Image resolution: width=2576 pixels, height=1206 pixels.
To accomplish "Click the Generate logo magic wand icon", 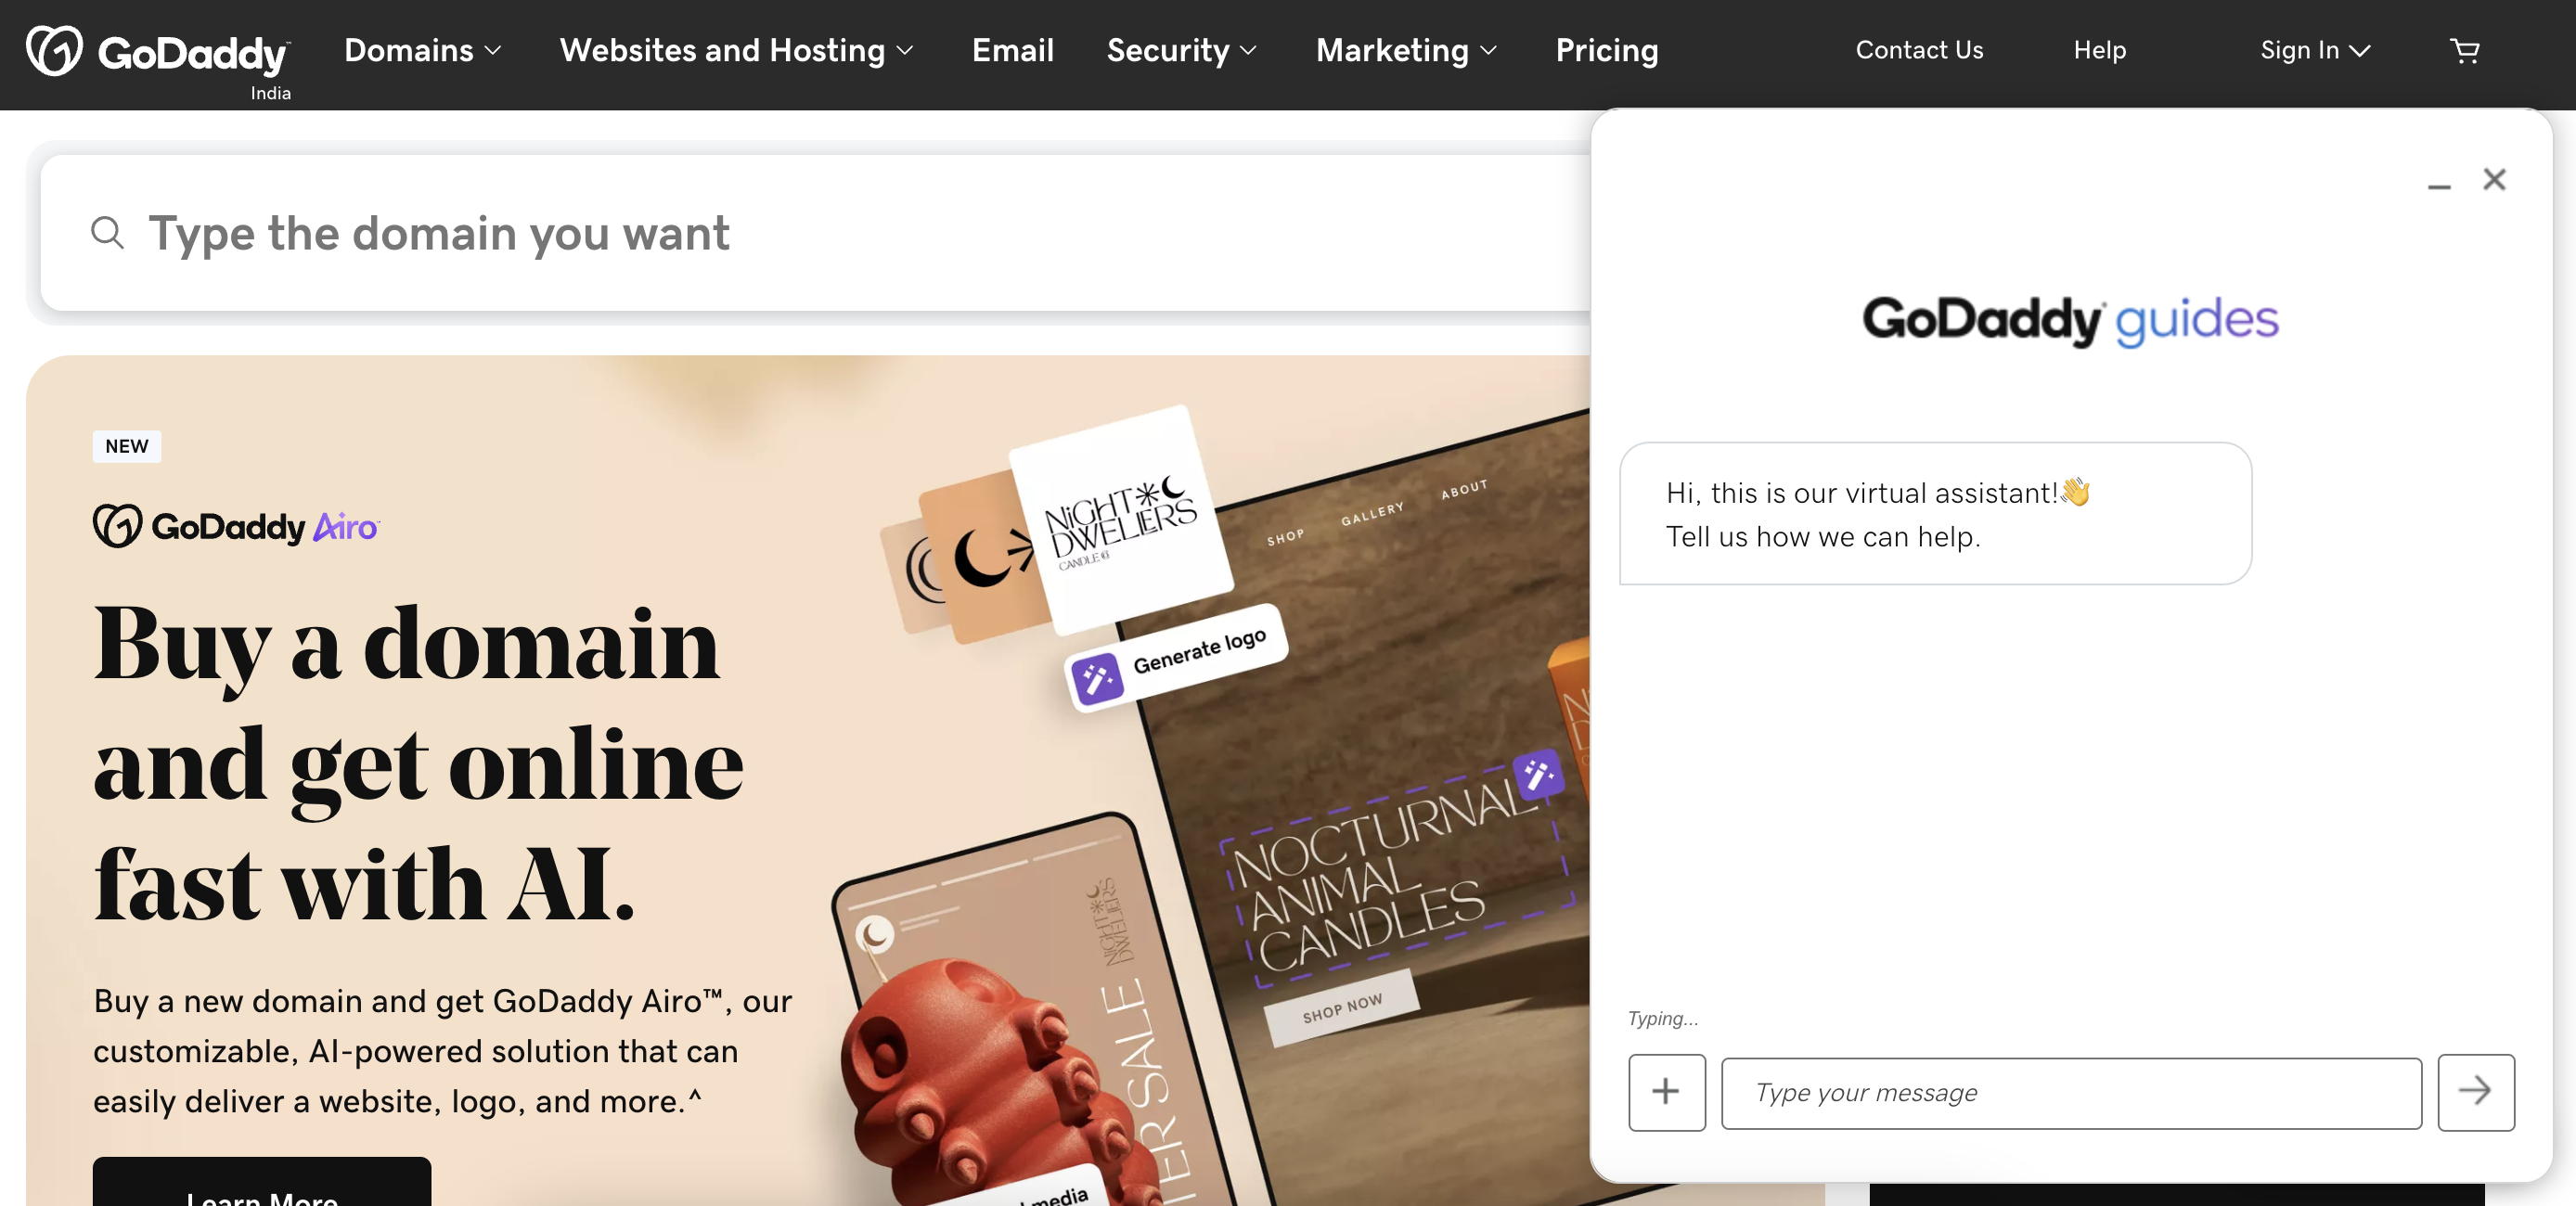I will (x=1097, y=680).
